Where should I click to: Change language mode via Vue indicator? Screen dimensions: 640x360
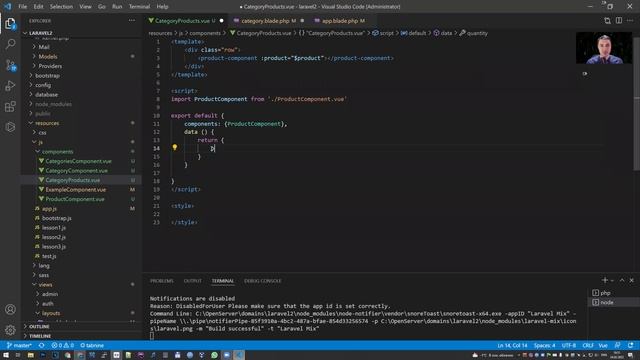click(x=603, y=345)
